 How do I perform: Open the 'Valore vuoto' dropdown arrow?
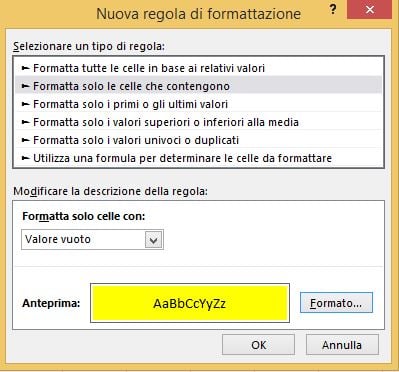[153, 240]
